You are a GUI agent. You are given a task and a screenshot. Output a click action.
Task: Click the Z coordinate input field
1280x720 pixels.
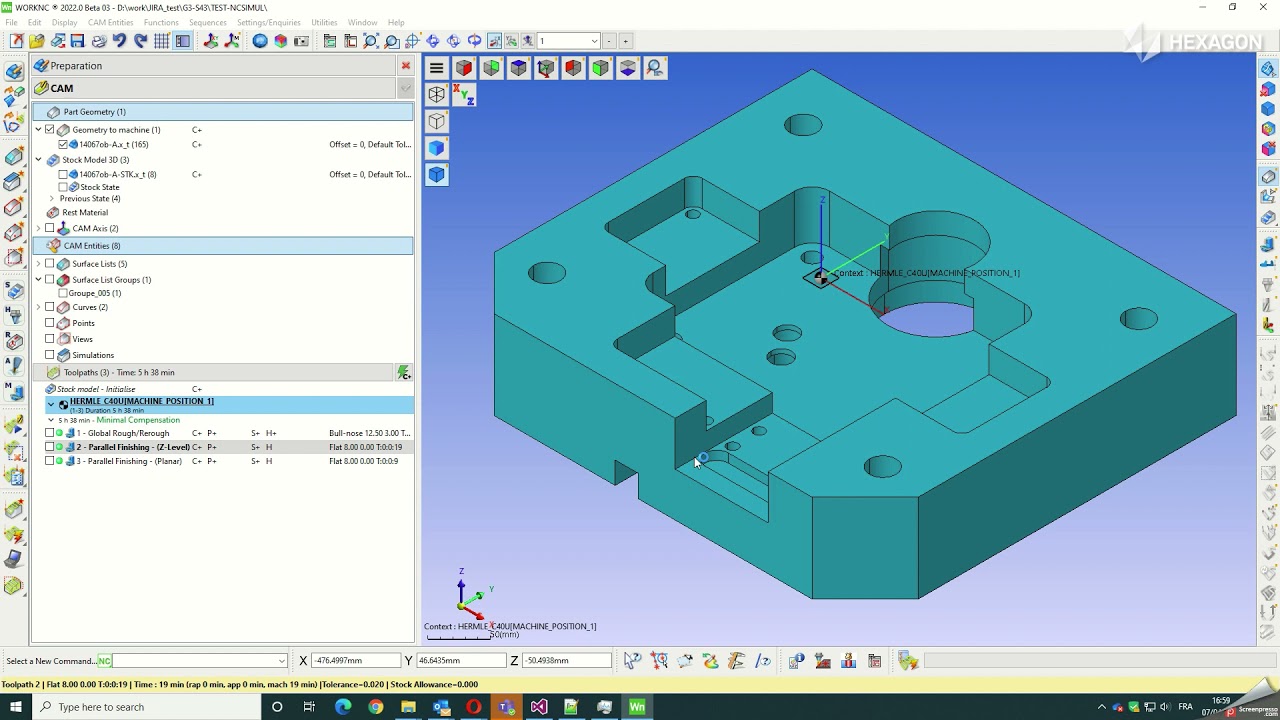[x=566, y=661]
